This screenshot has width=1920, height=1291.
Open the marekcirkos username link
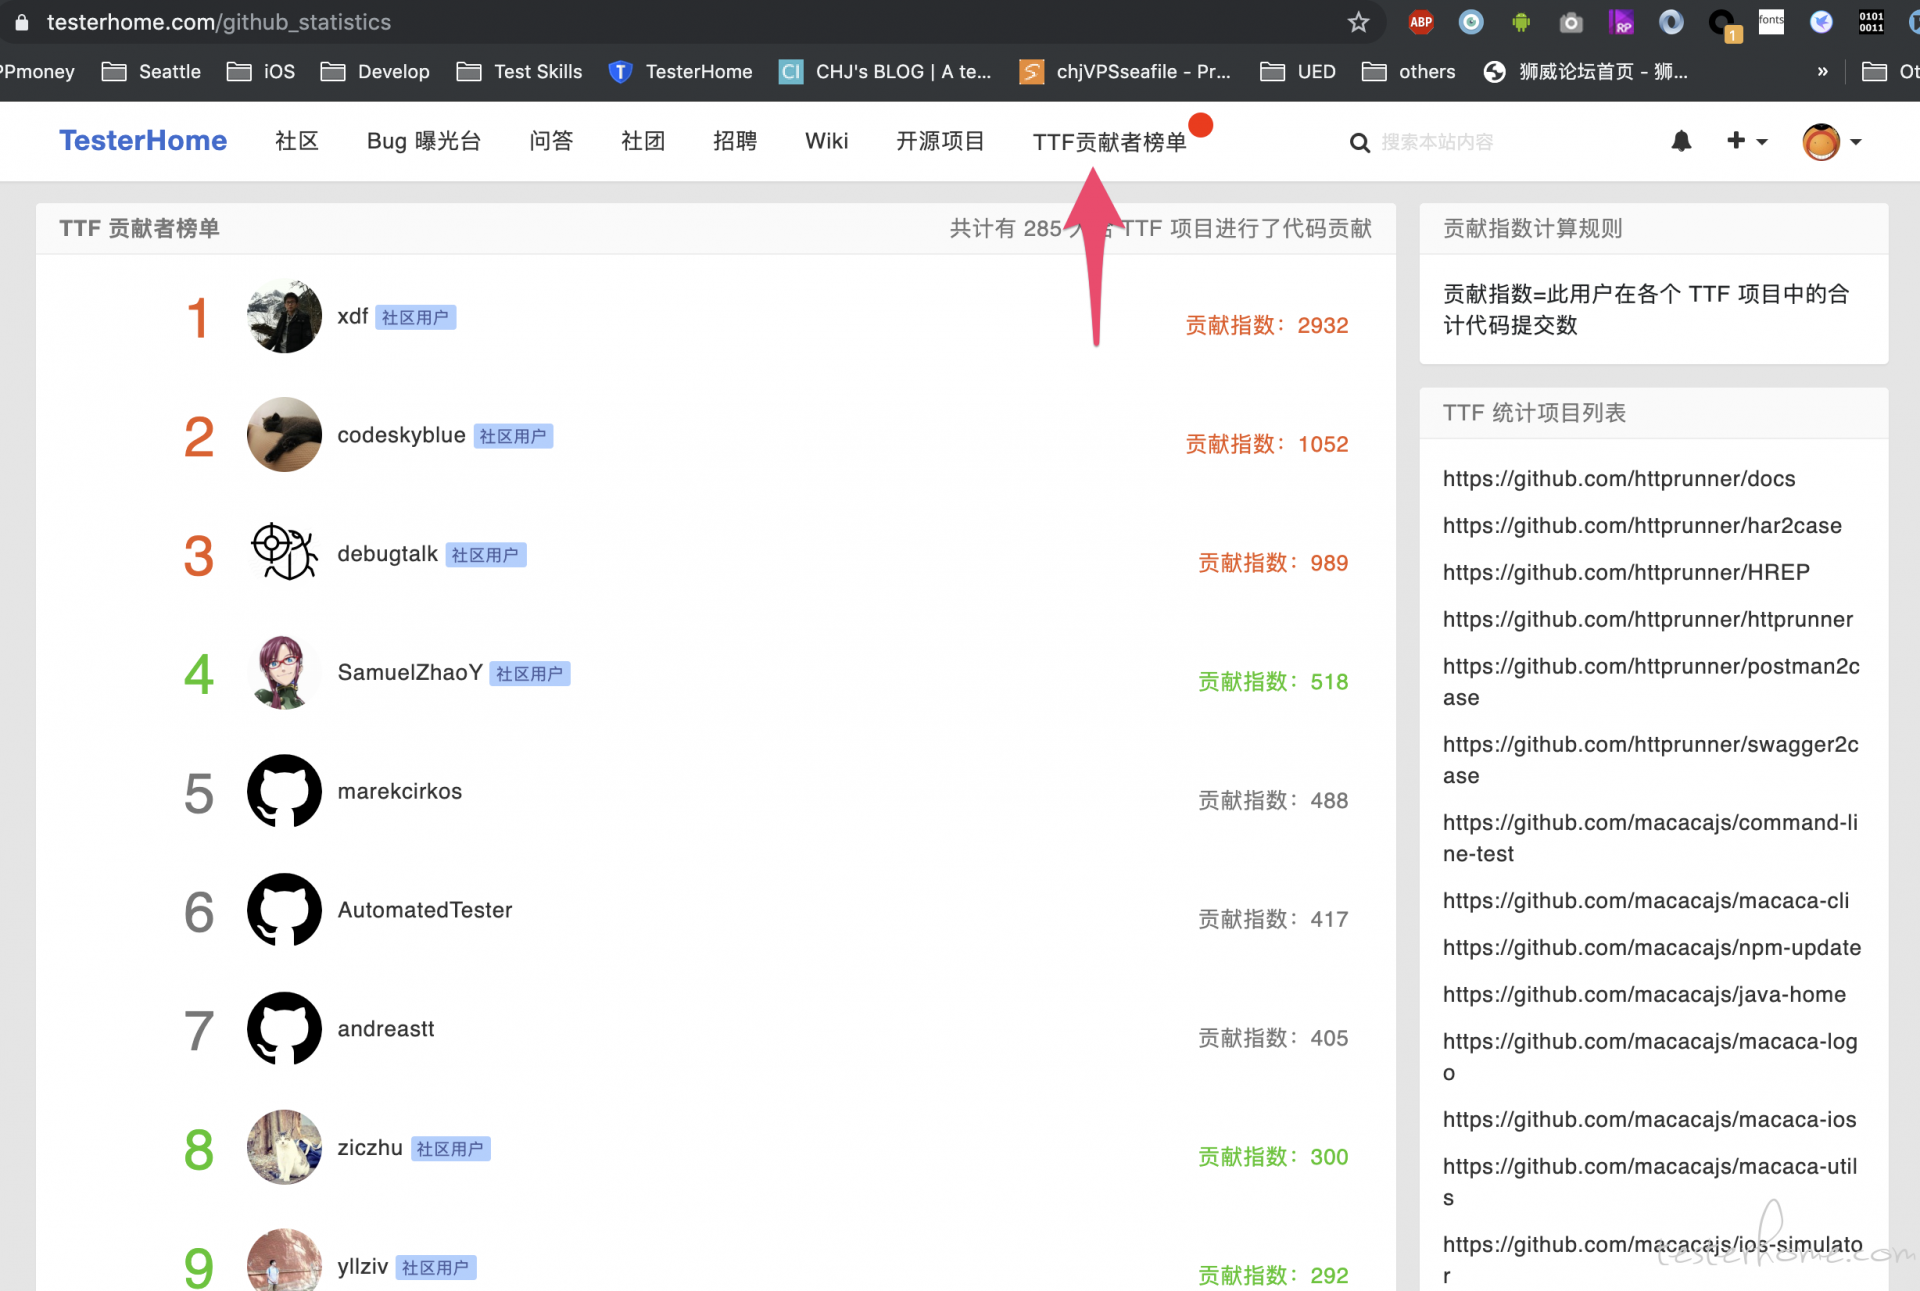(399, 791)
